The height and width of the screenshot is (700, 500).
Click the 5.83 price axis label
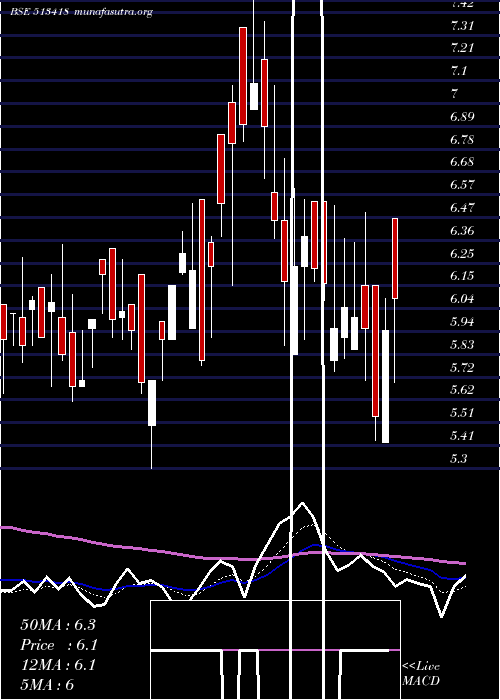462,345
